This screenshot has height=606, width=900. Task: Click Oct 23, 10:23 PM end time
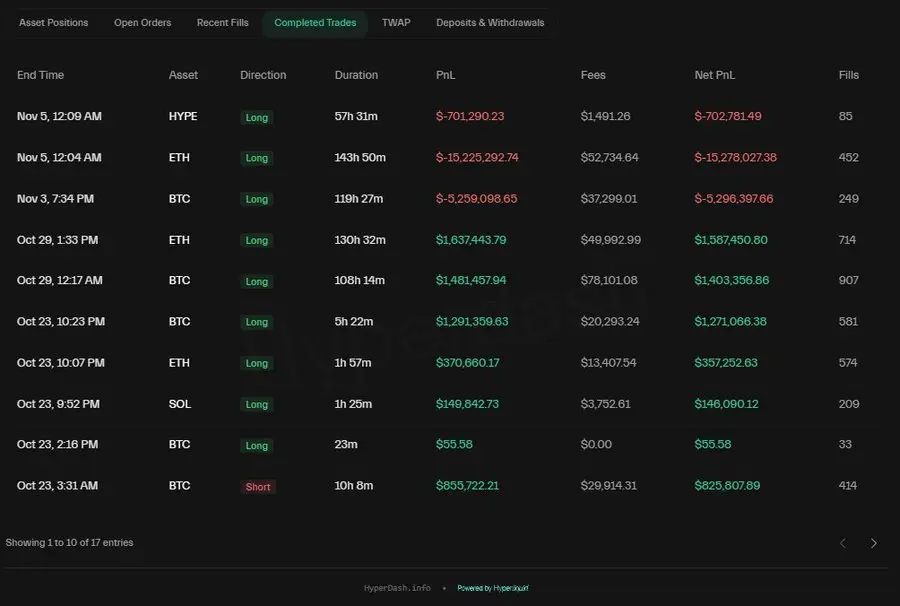[x=61, y=322]
